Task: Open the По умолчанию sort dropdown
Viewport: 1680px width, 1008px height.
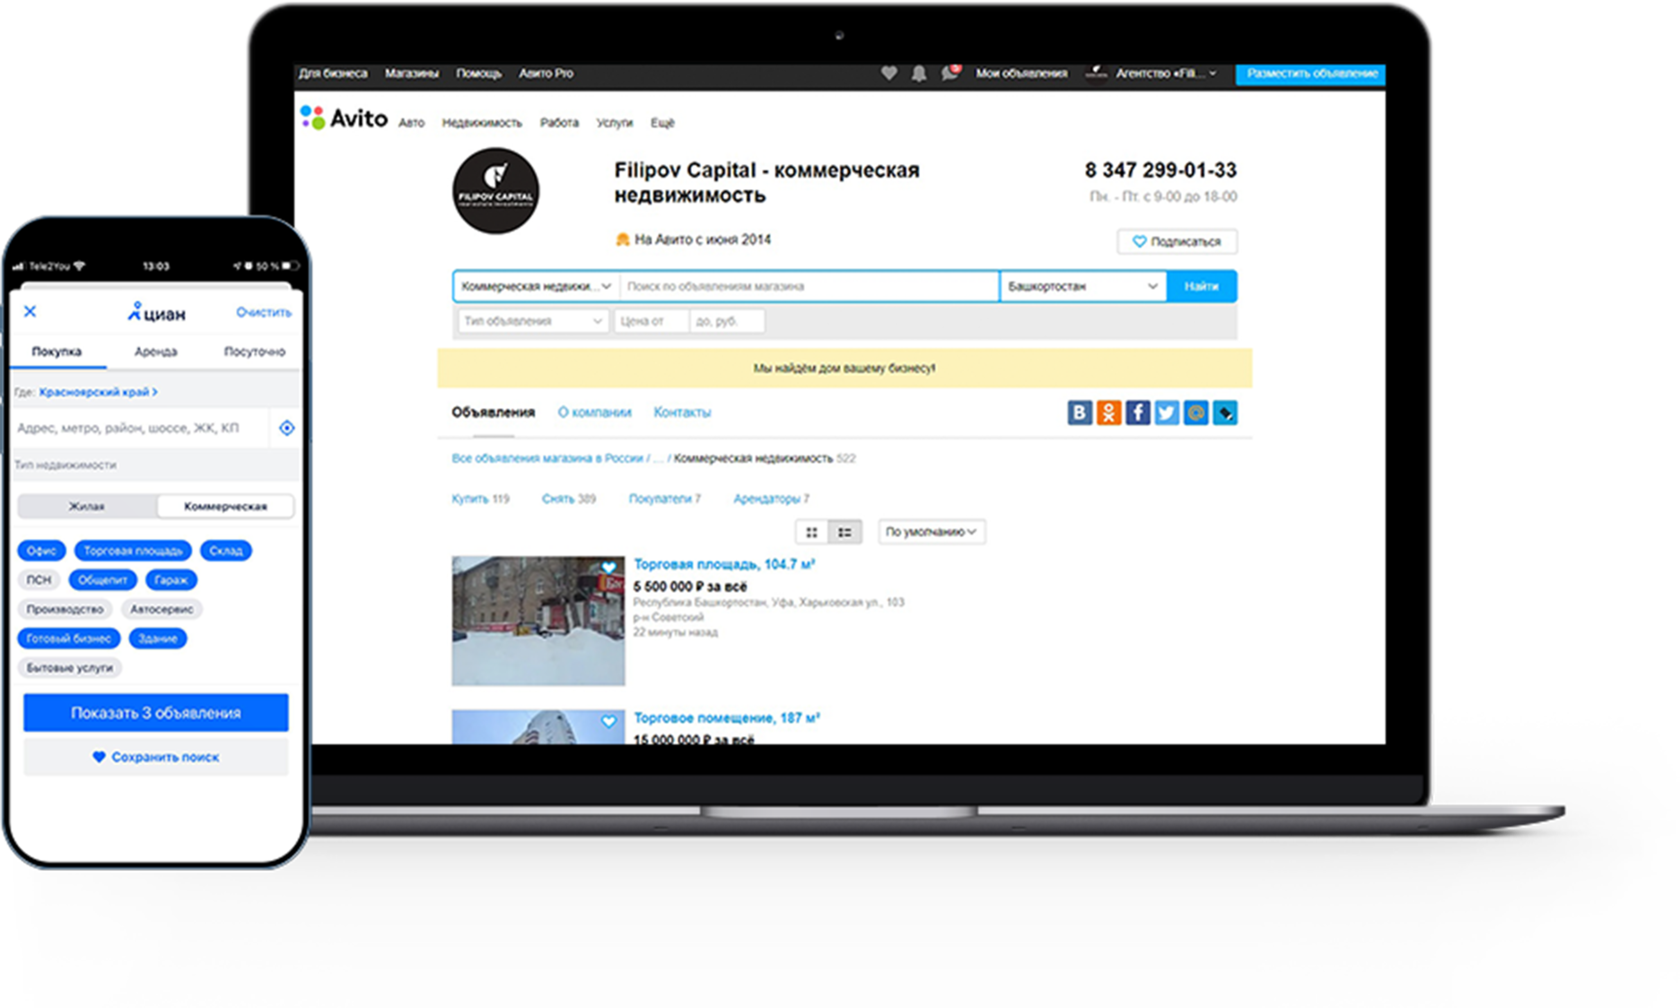Action: pyautogui.click(x=931, y=532)
